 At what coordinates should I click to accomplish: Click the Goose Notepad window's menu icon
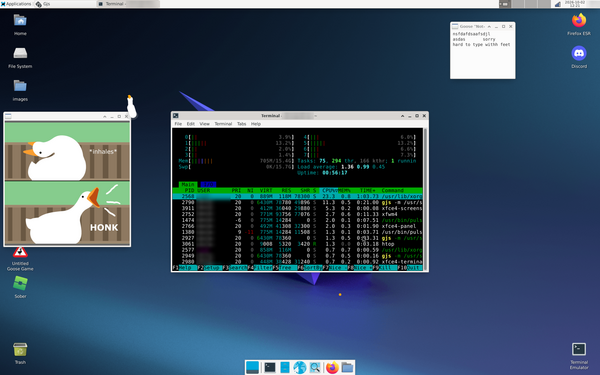click(x=455, y=26)
